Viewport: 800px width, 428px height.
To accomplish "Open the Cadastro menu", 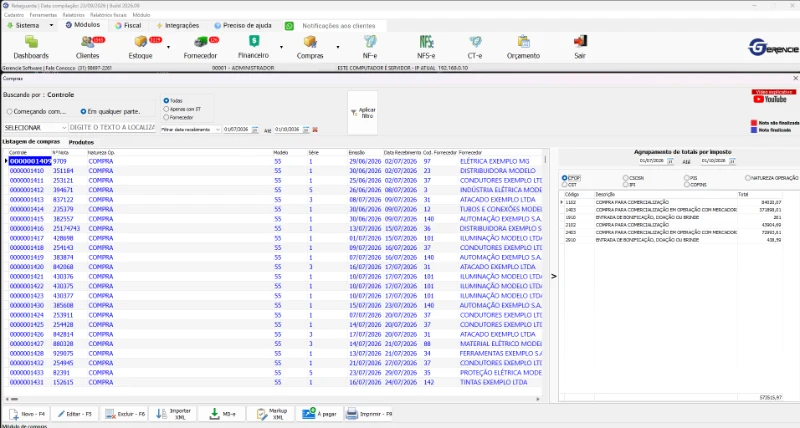I will [x=14, y=15].
